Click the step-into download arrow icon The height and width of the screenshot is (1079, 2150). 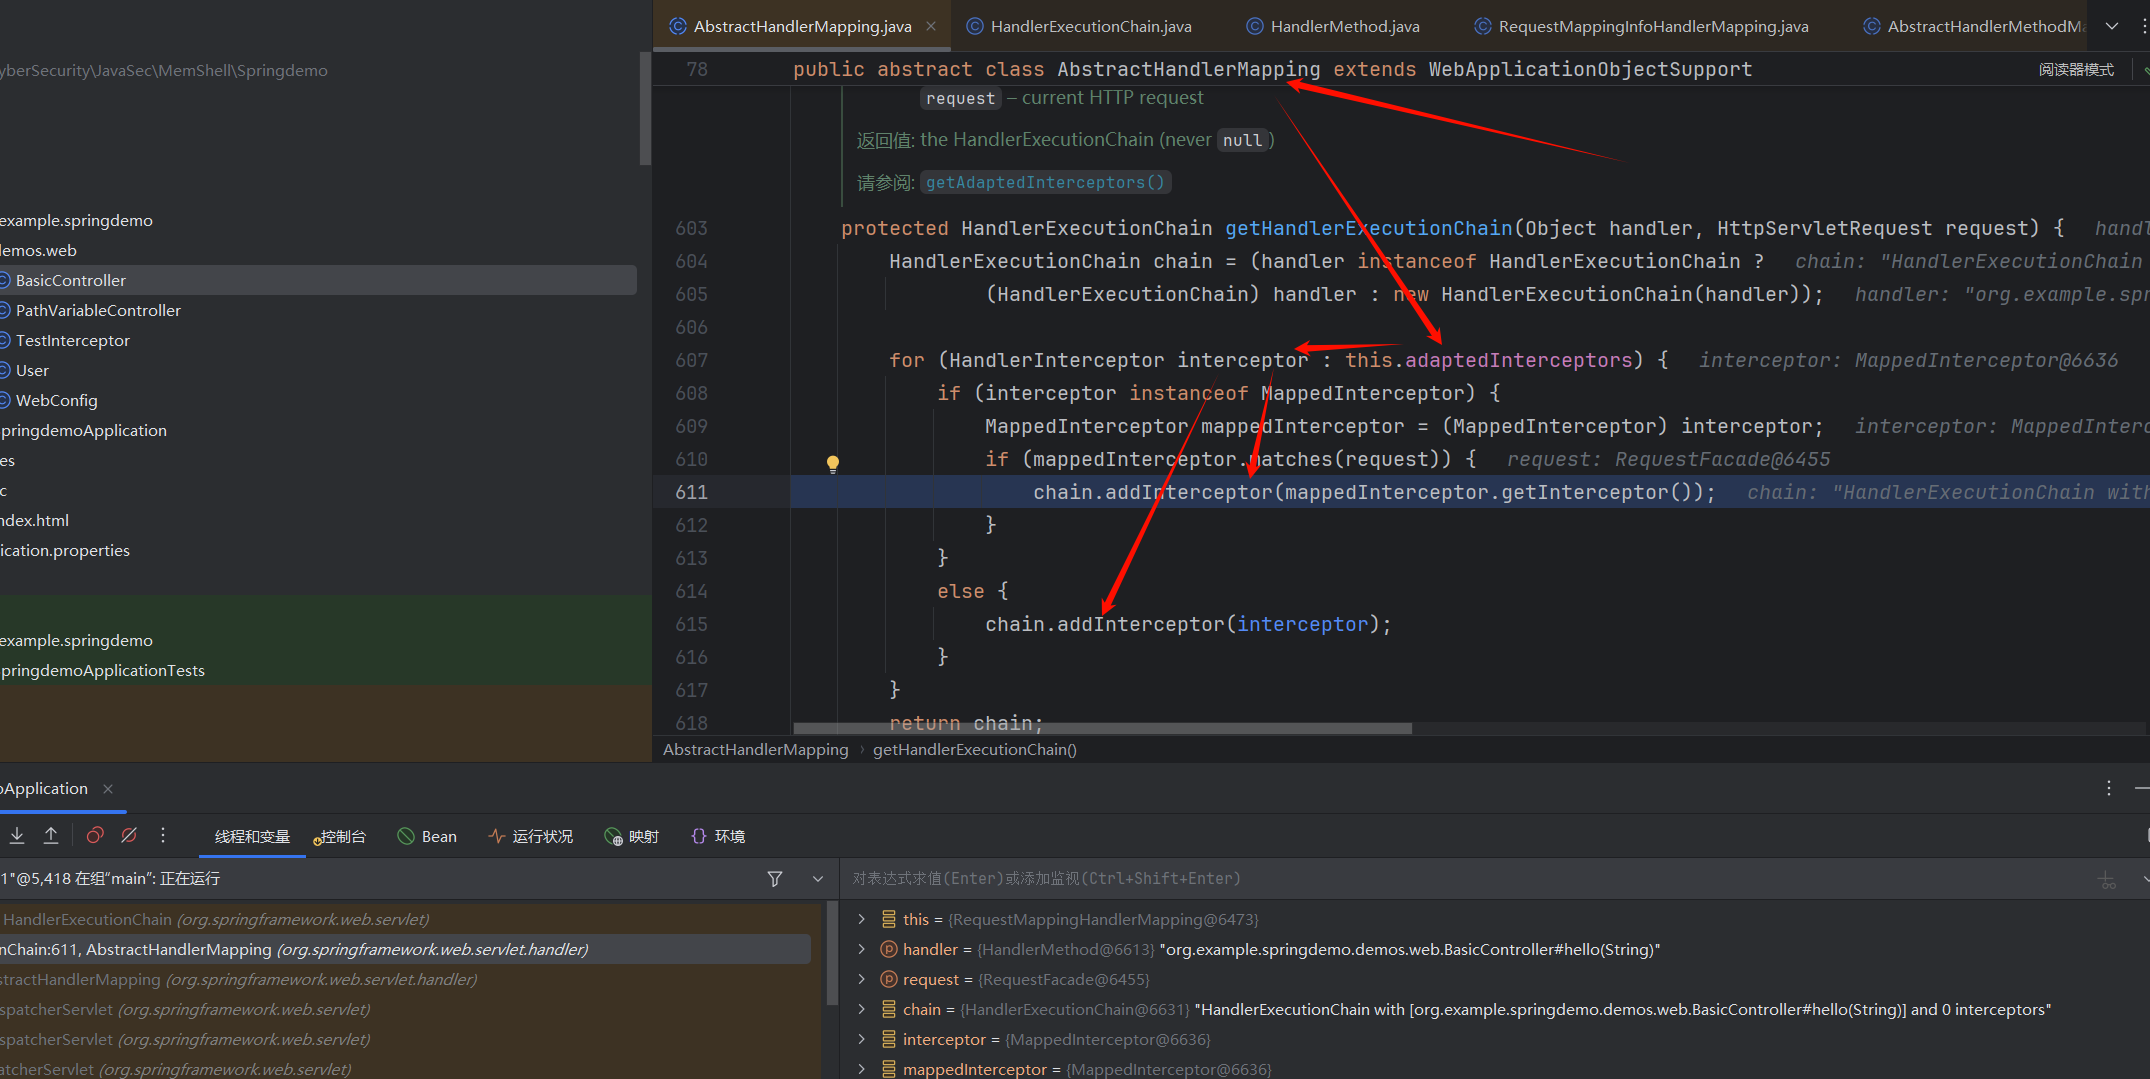coord(17,835)
